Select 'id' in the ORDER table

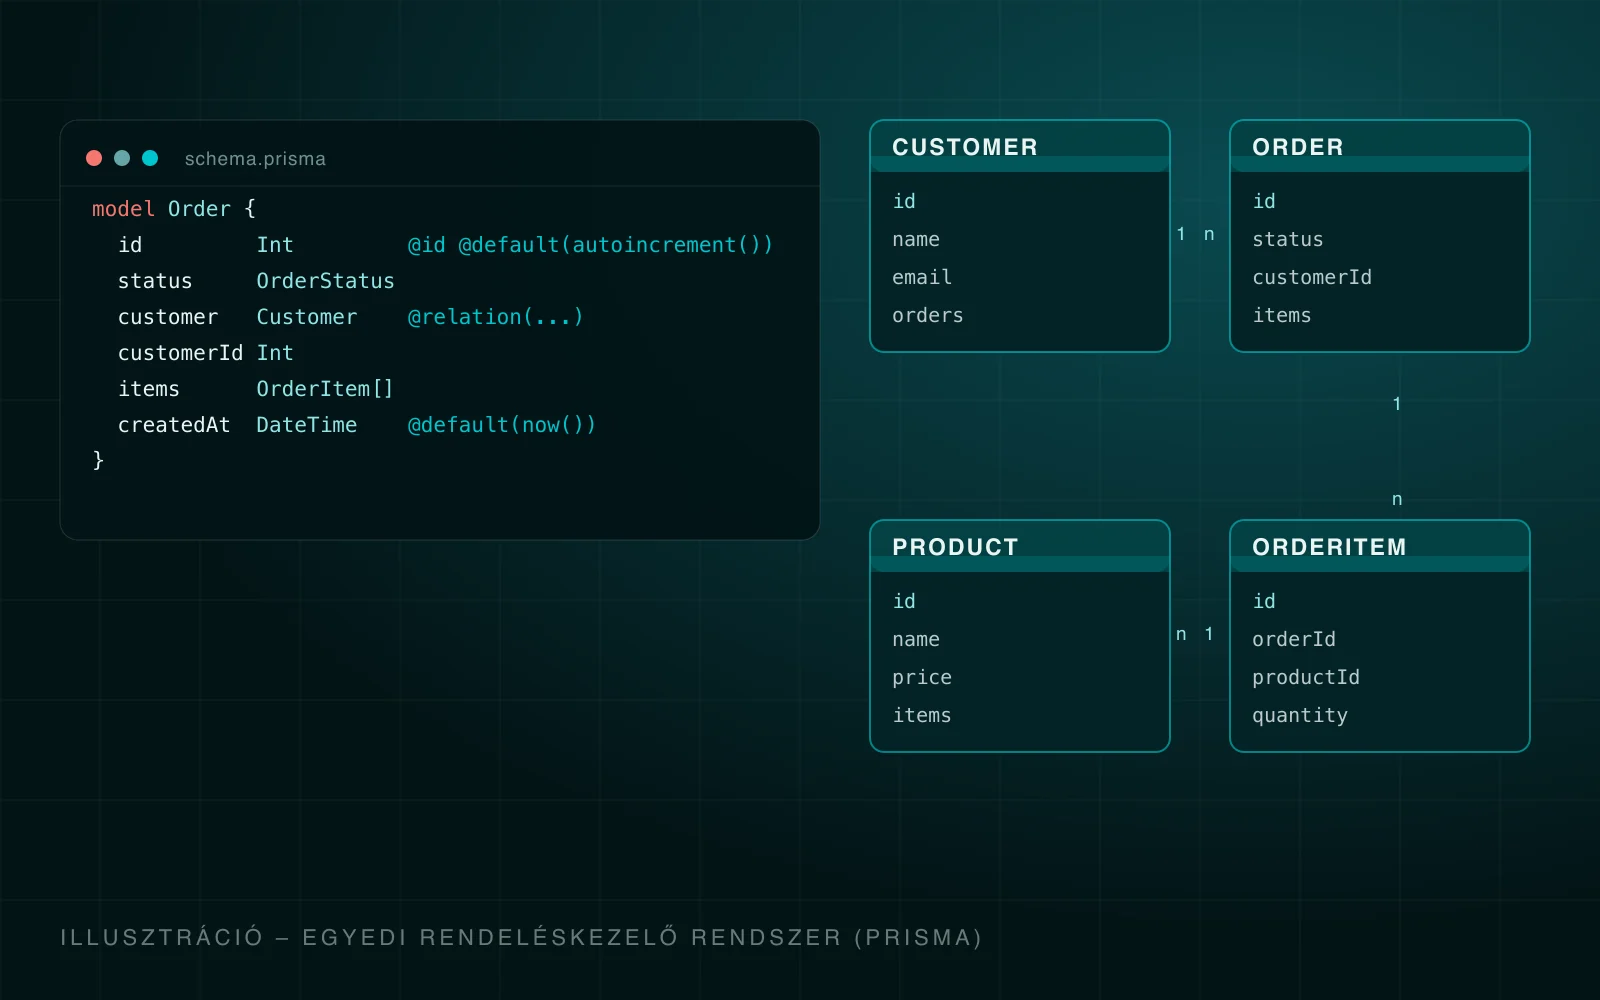pos(1264,201)
